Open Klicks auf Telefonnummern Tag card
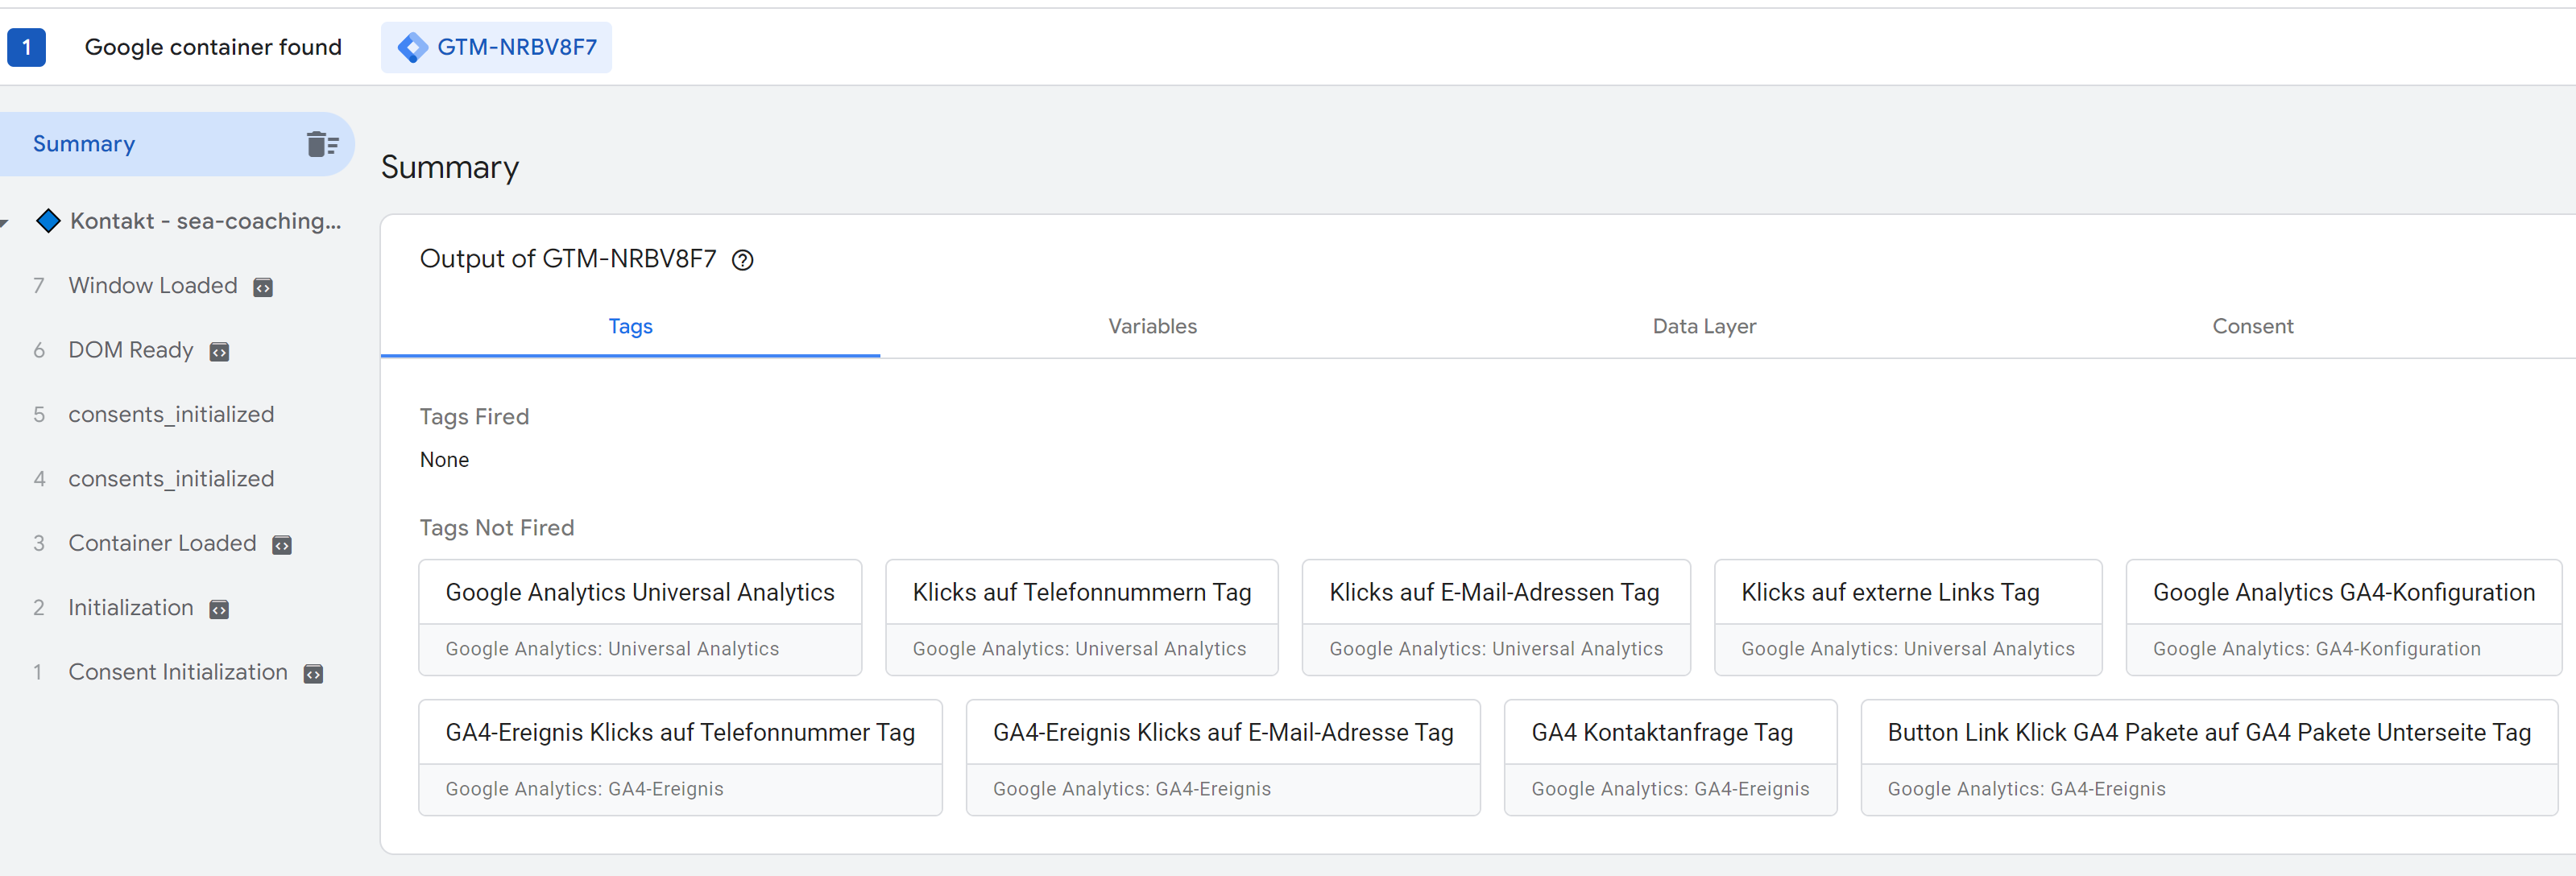 tap(1082, 618)
